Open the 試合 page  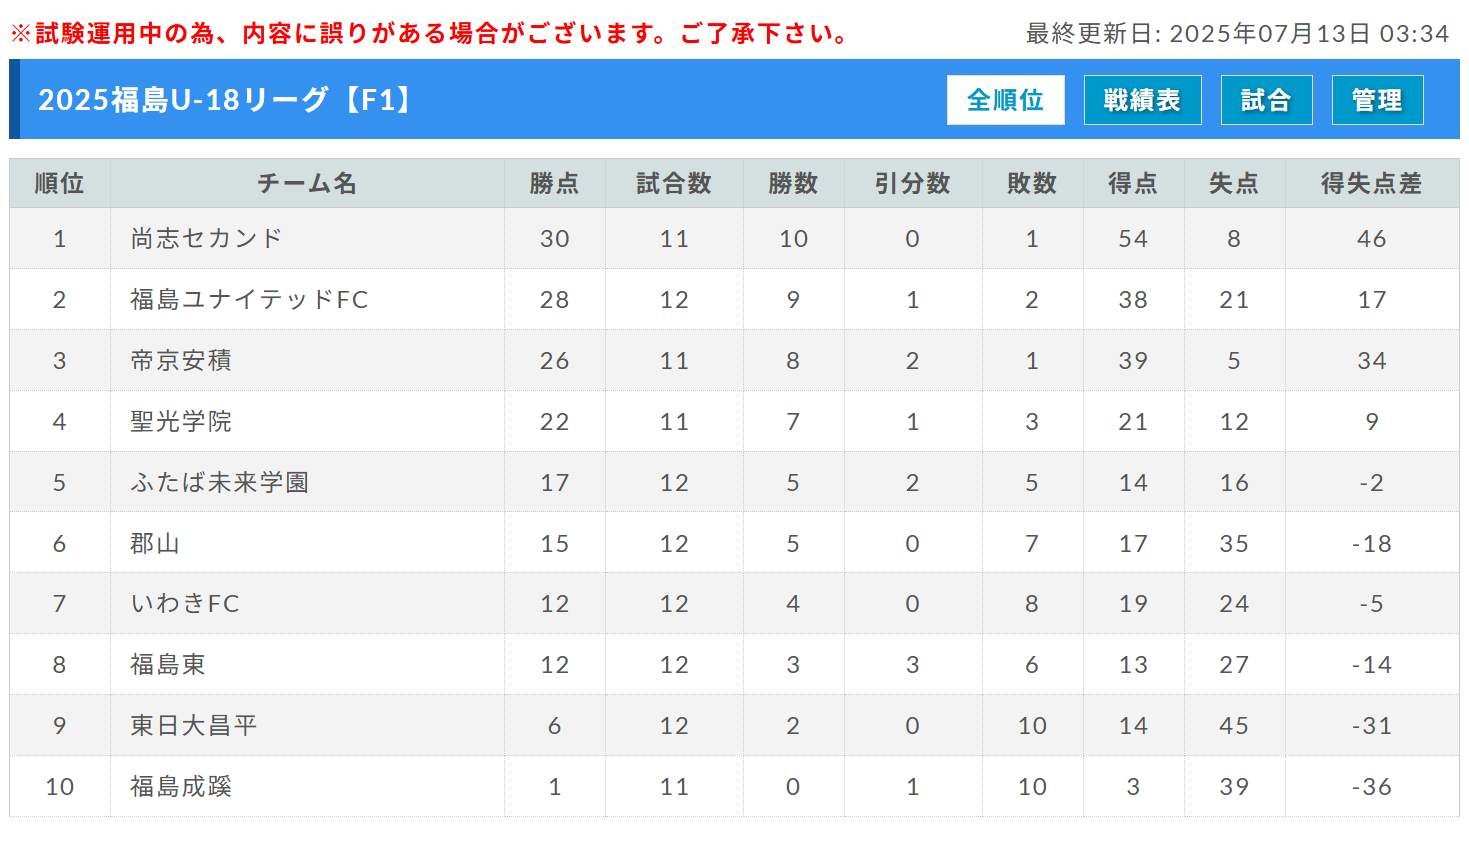pos(1266,100)
